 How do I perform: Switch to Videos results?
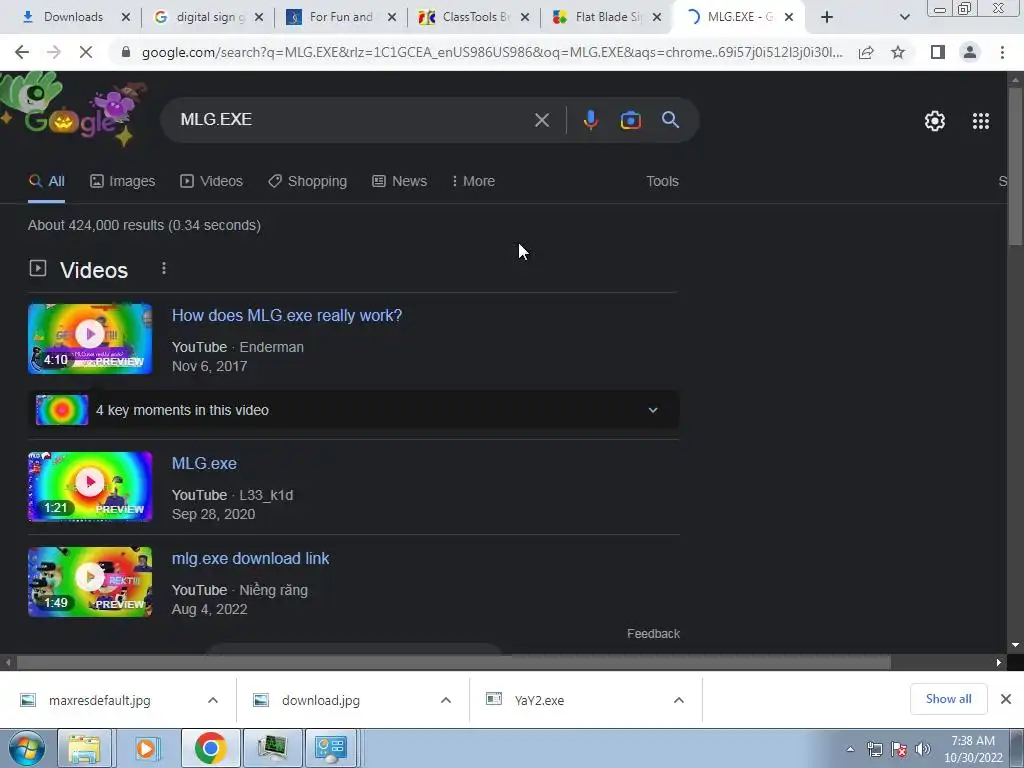[212, 182]
